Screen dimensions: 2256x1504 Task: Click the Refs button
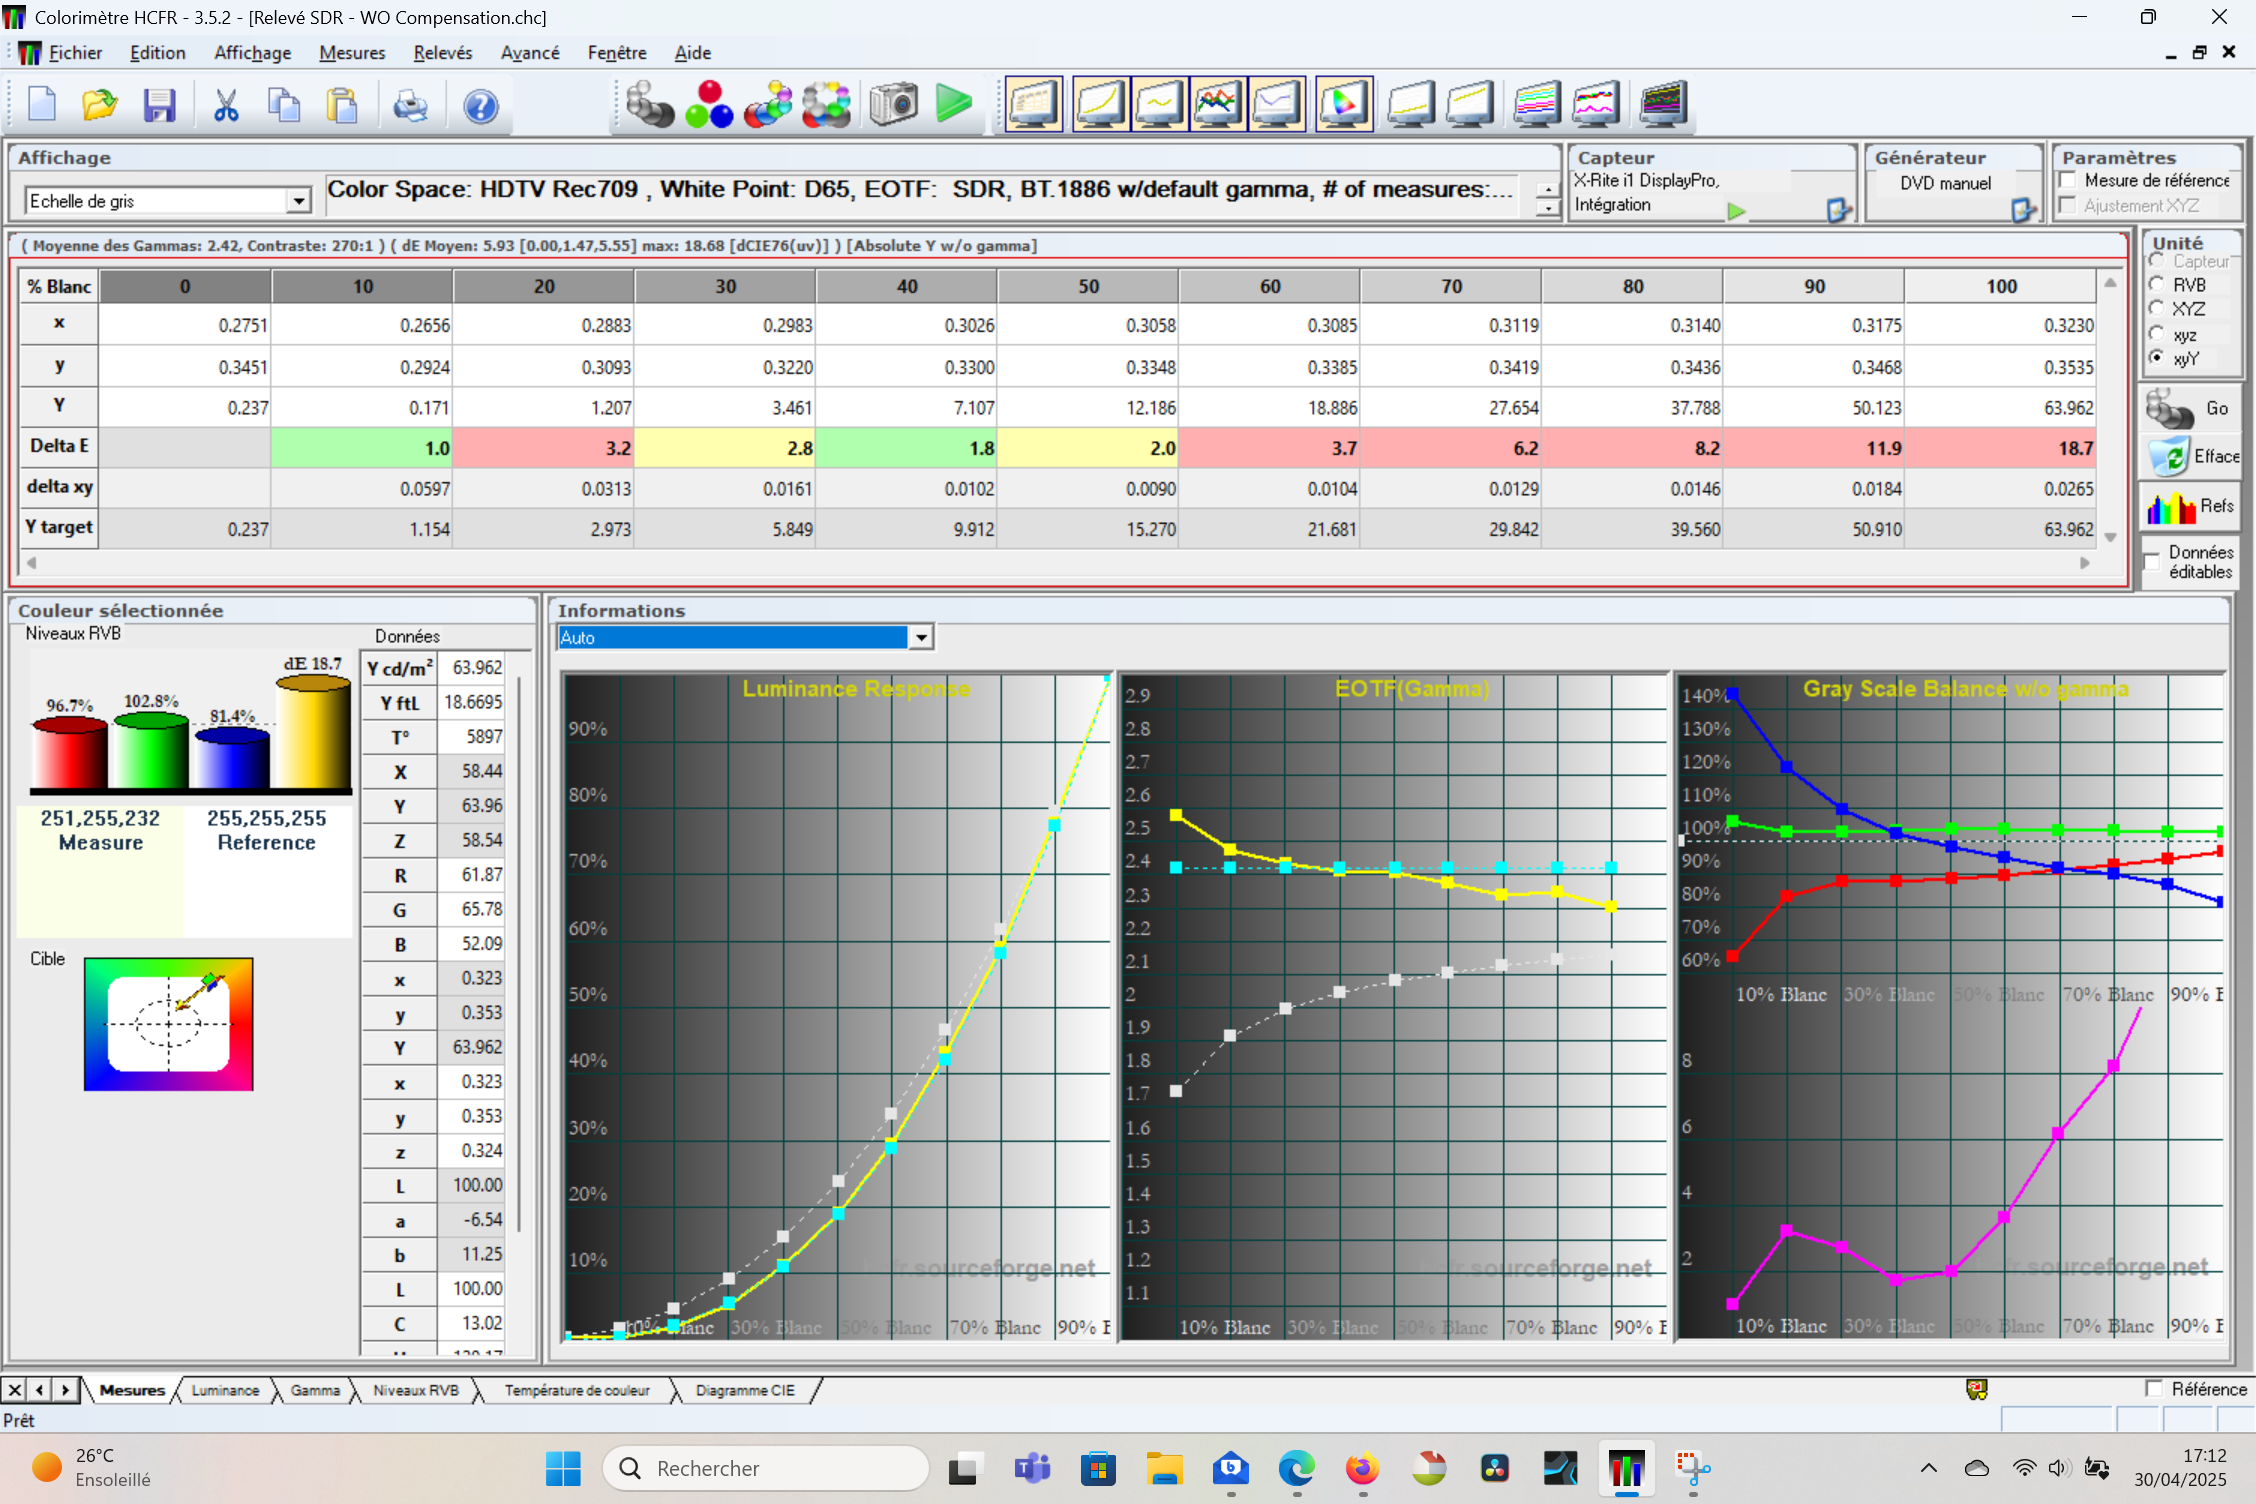2189,506
